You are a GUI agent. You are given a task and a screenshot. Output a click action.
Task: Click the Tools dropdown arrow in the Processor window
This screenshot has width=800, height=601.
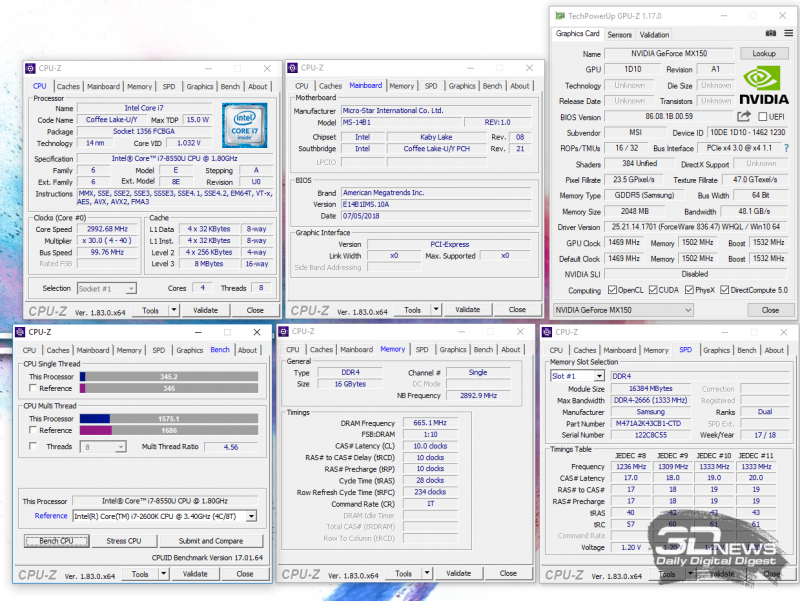pyautogui.click(x=174, y=310)
